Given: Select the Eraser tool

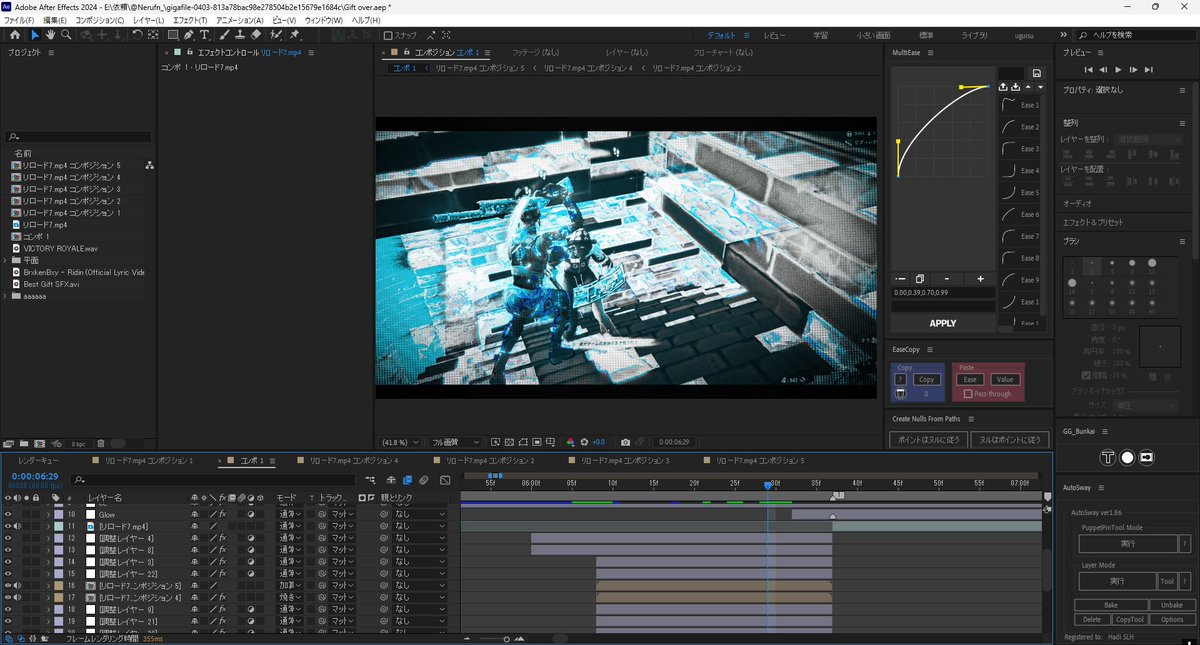Looking at the screenshot, I should coord(255,35).
